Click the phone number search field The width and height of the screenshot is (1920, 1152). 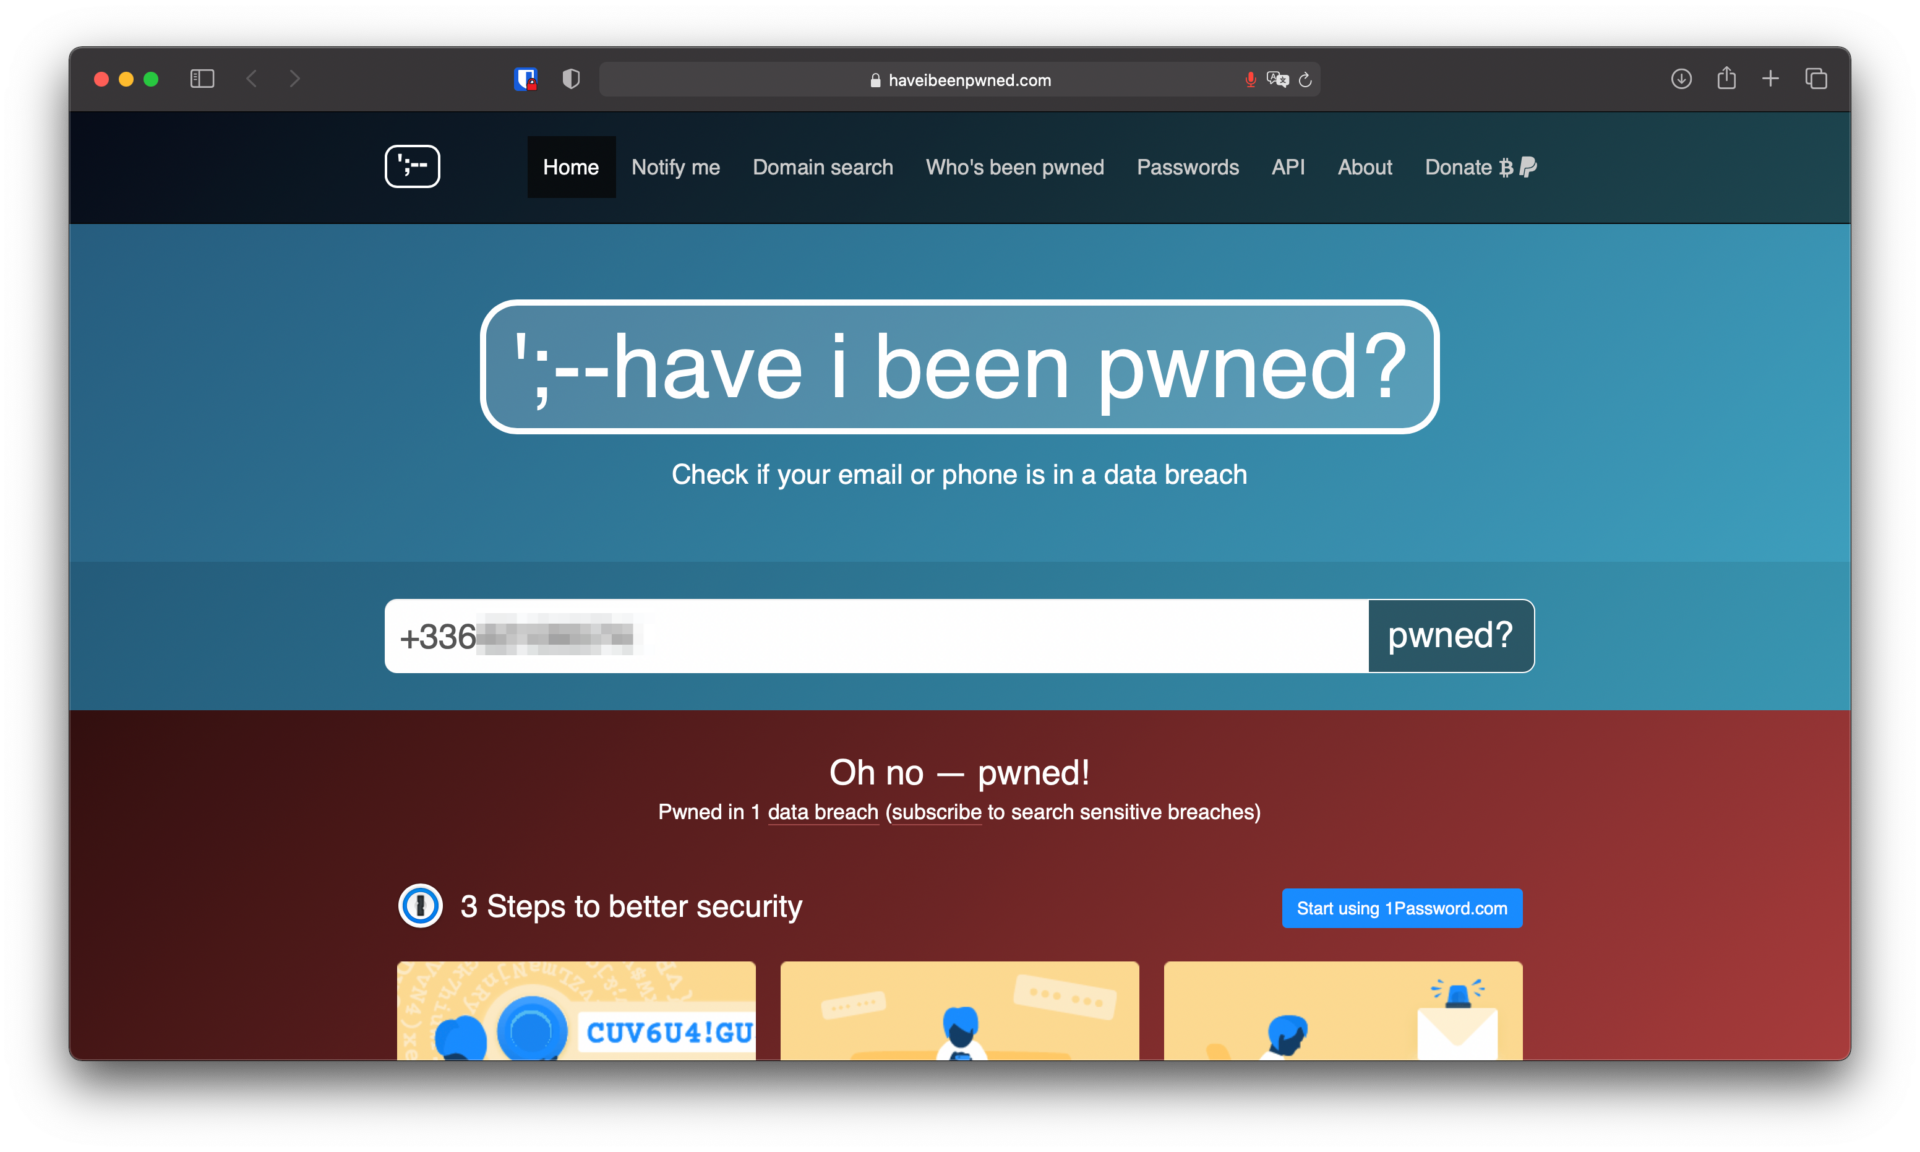[877, 636]
